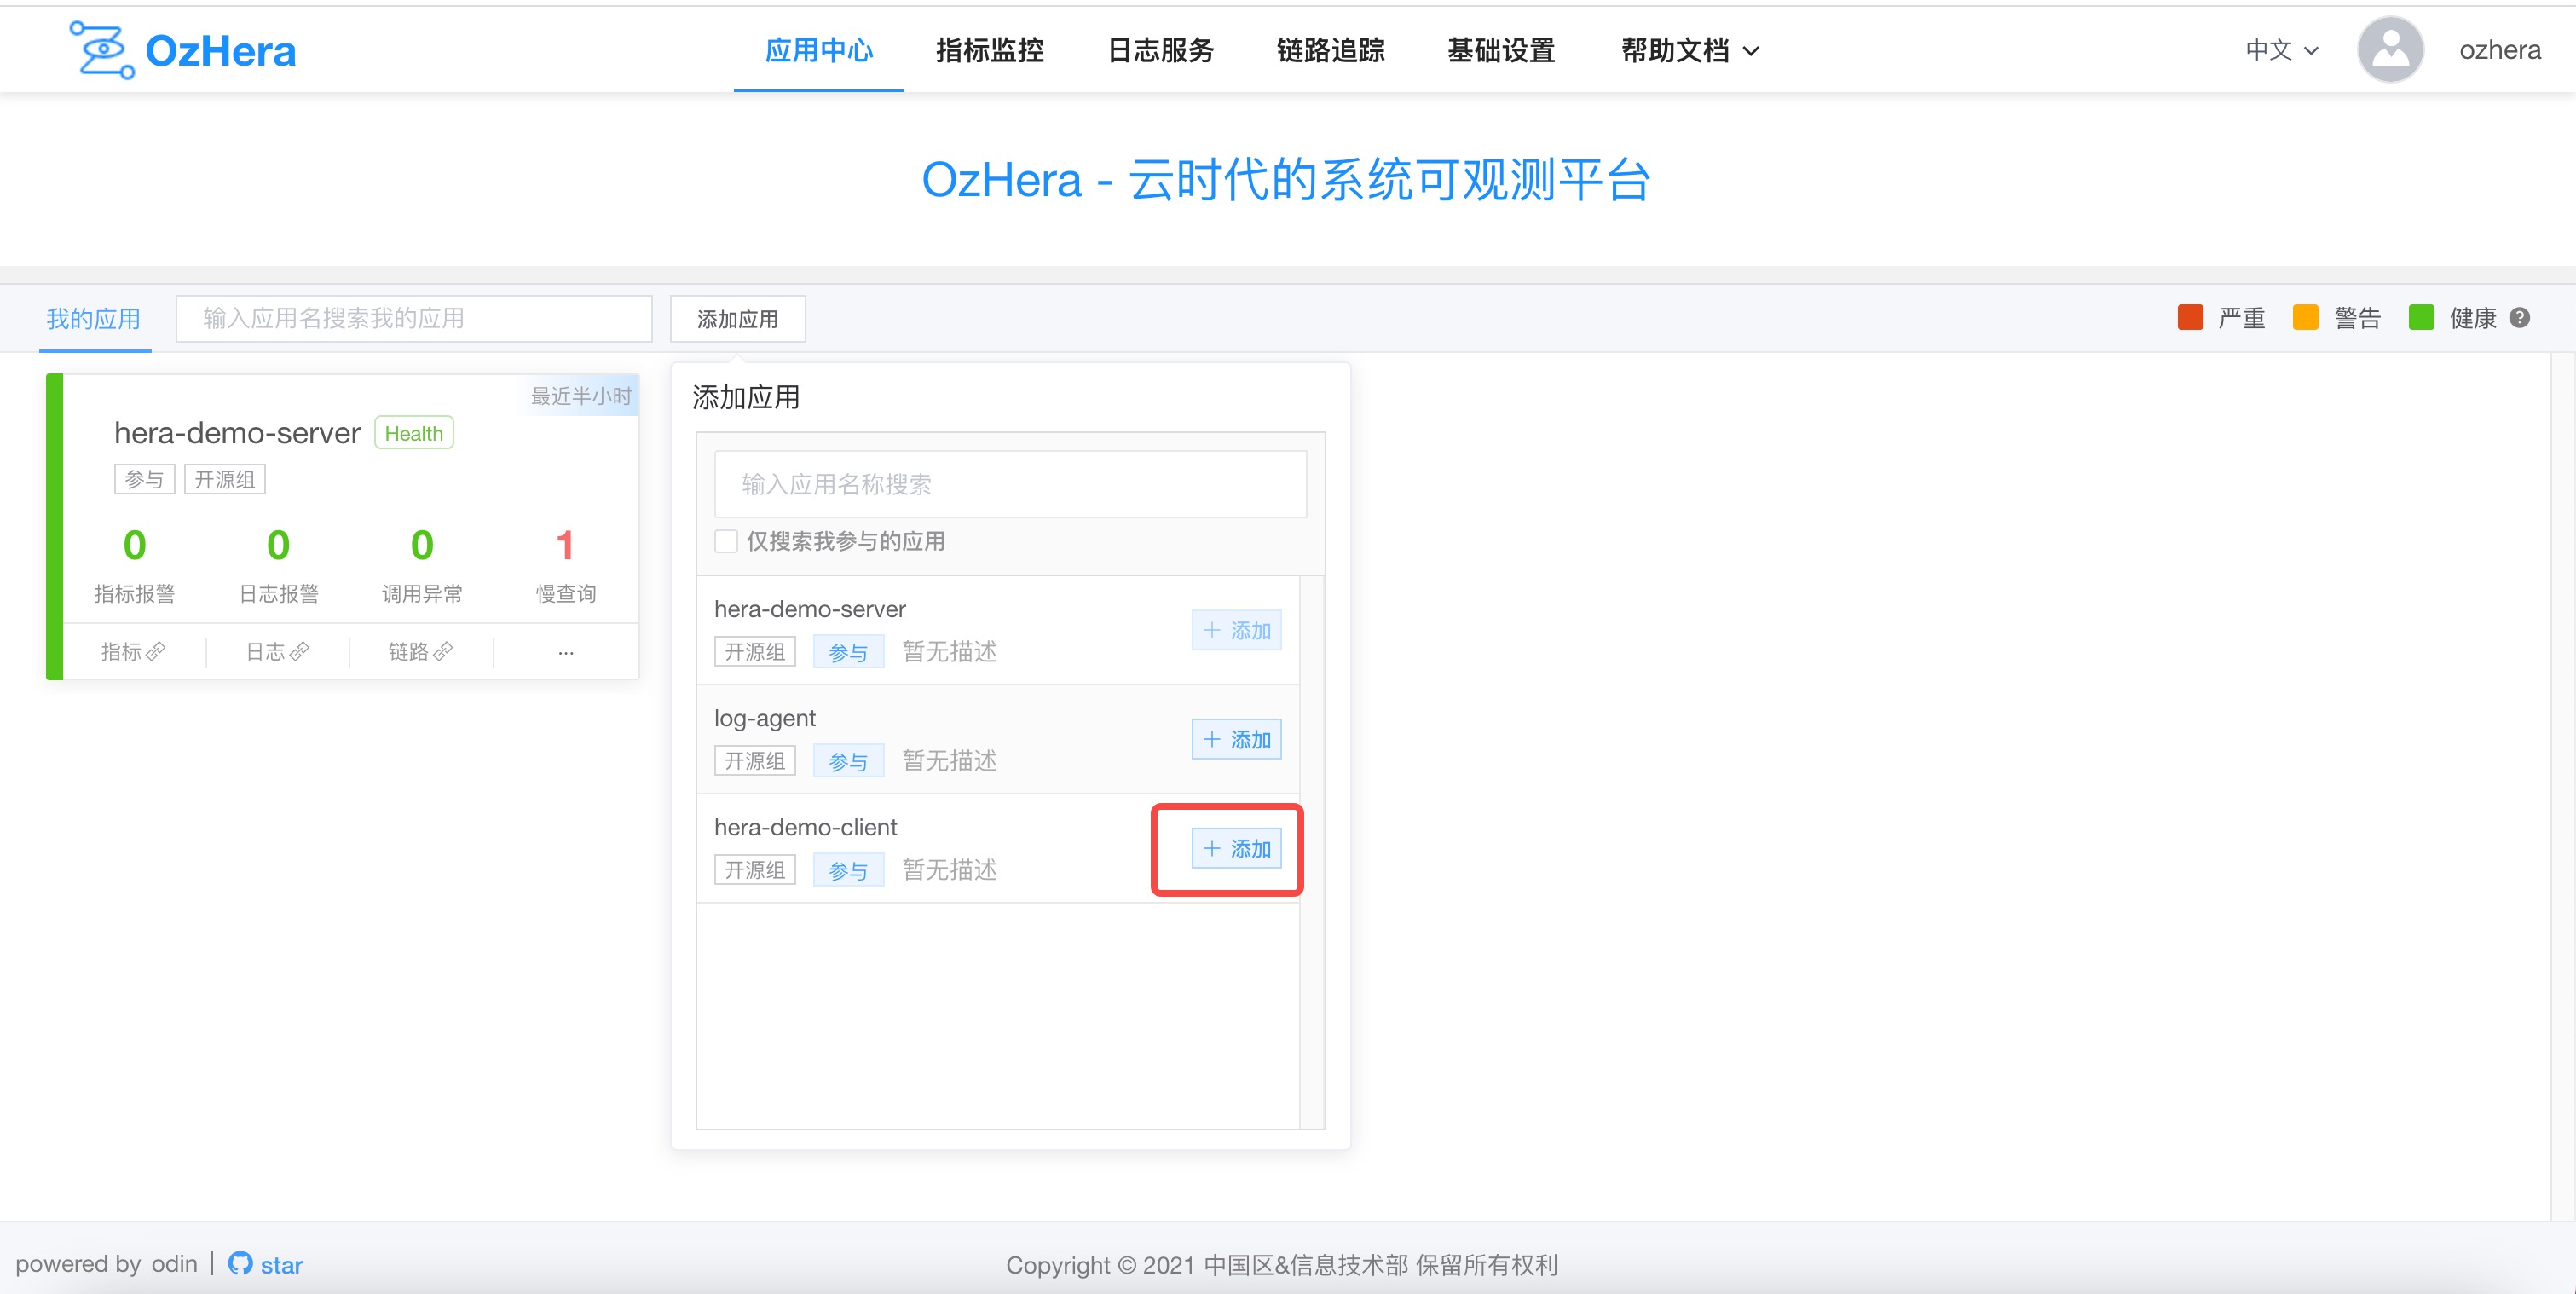Select hera-demo-client row in popup list
The height and width of the screenshot is (1294, 2576).
(998, 848)
